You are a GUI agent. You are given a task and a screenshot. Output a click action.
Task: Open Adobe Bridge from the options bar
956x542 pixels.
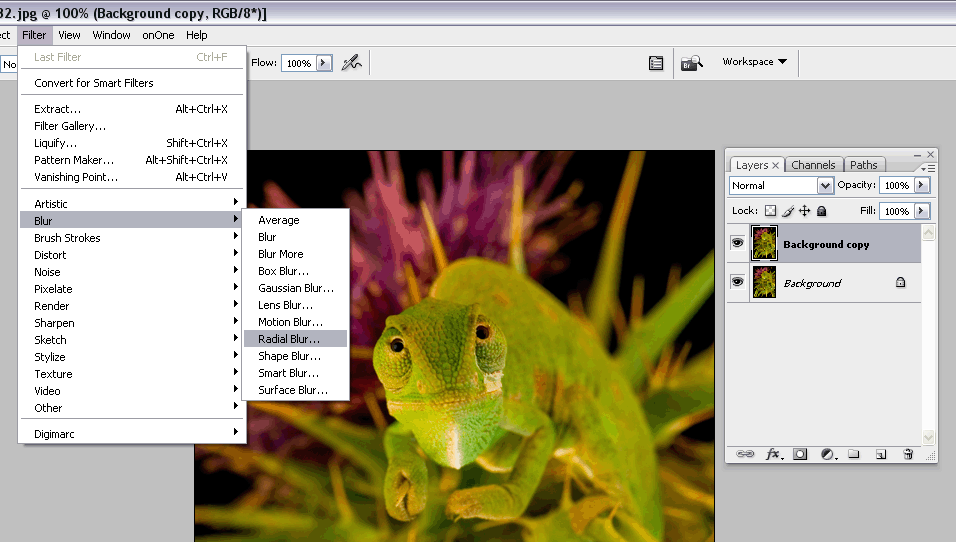pos(692,63)
